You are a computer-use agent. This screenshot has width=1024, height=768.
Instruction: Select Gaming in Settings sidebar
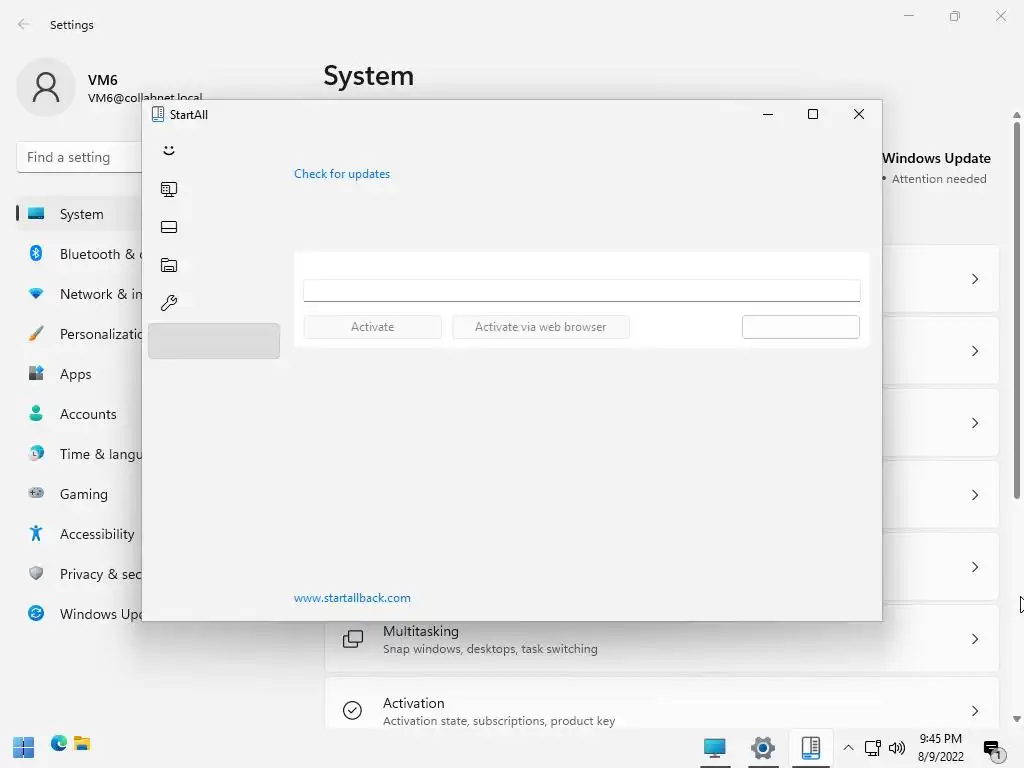(79, 494)
